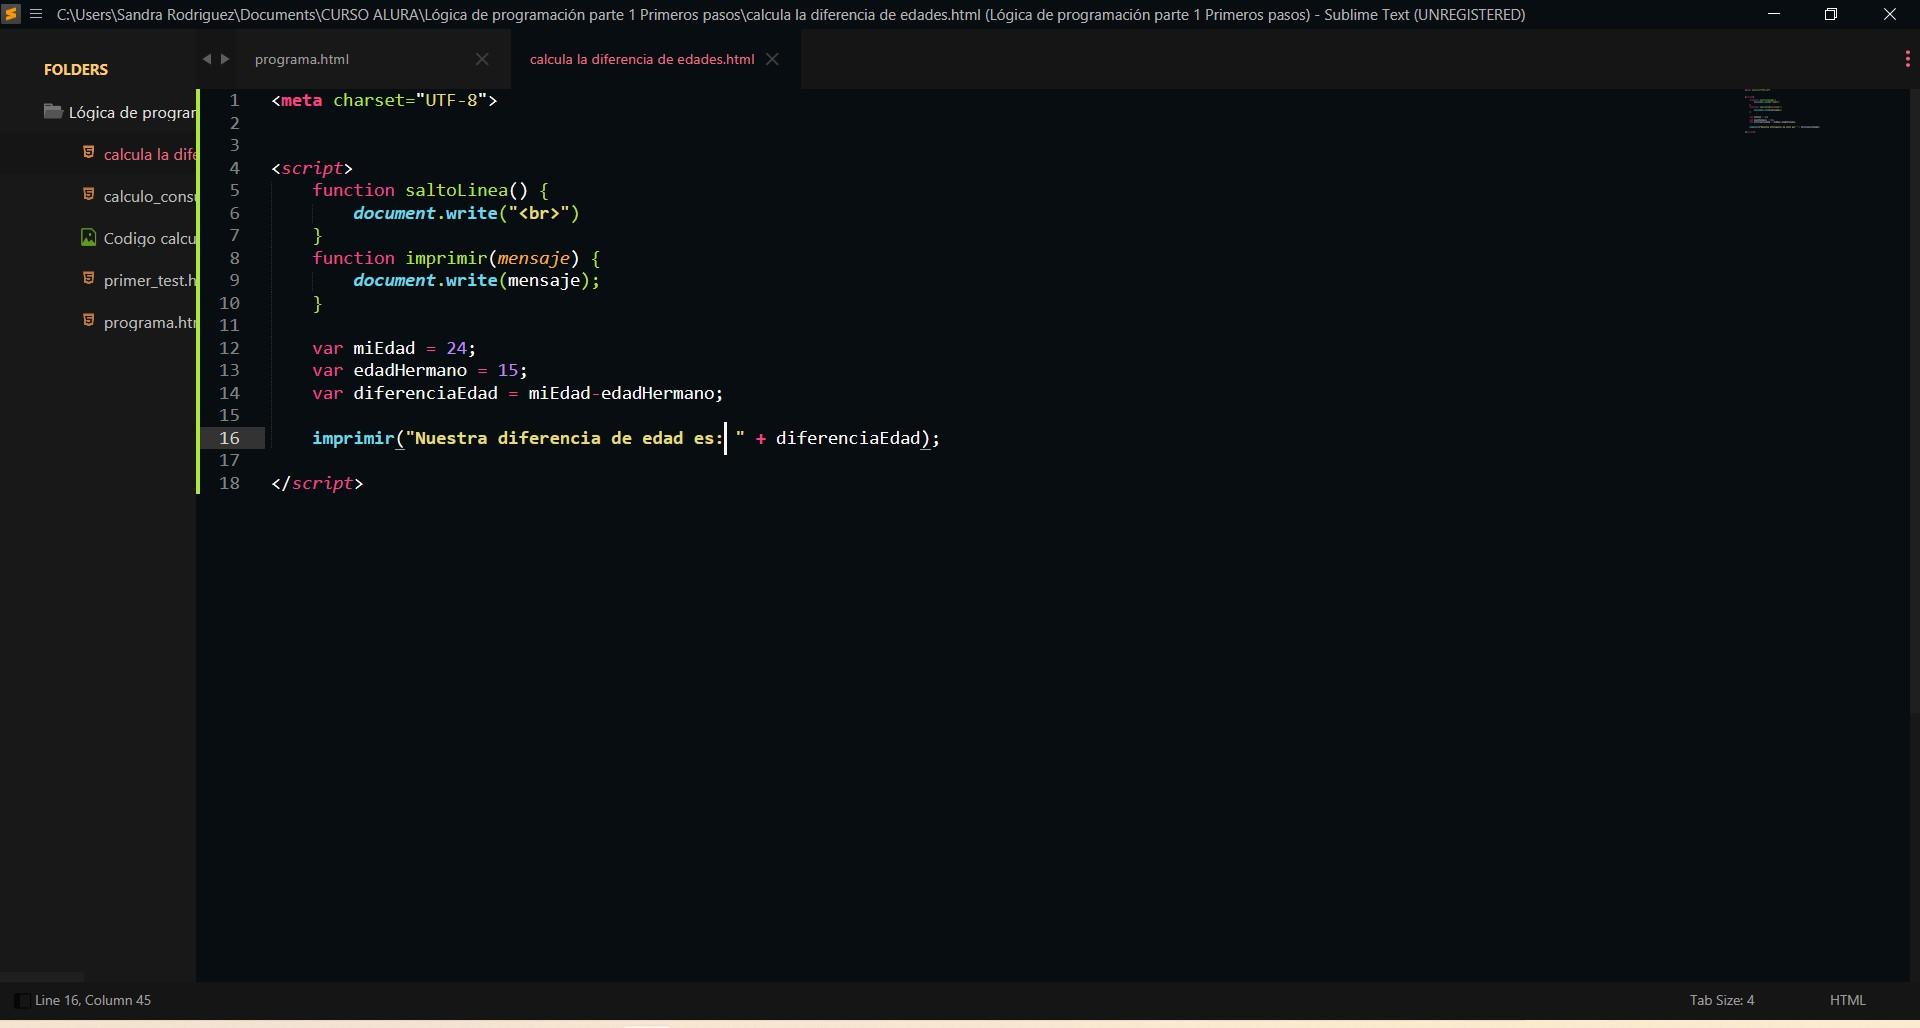Click the document.write("<br>") statement
Viewport: 1920px width, 1028px height.
click(466, 213)
